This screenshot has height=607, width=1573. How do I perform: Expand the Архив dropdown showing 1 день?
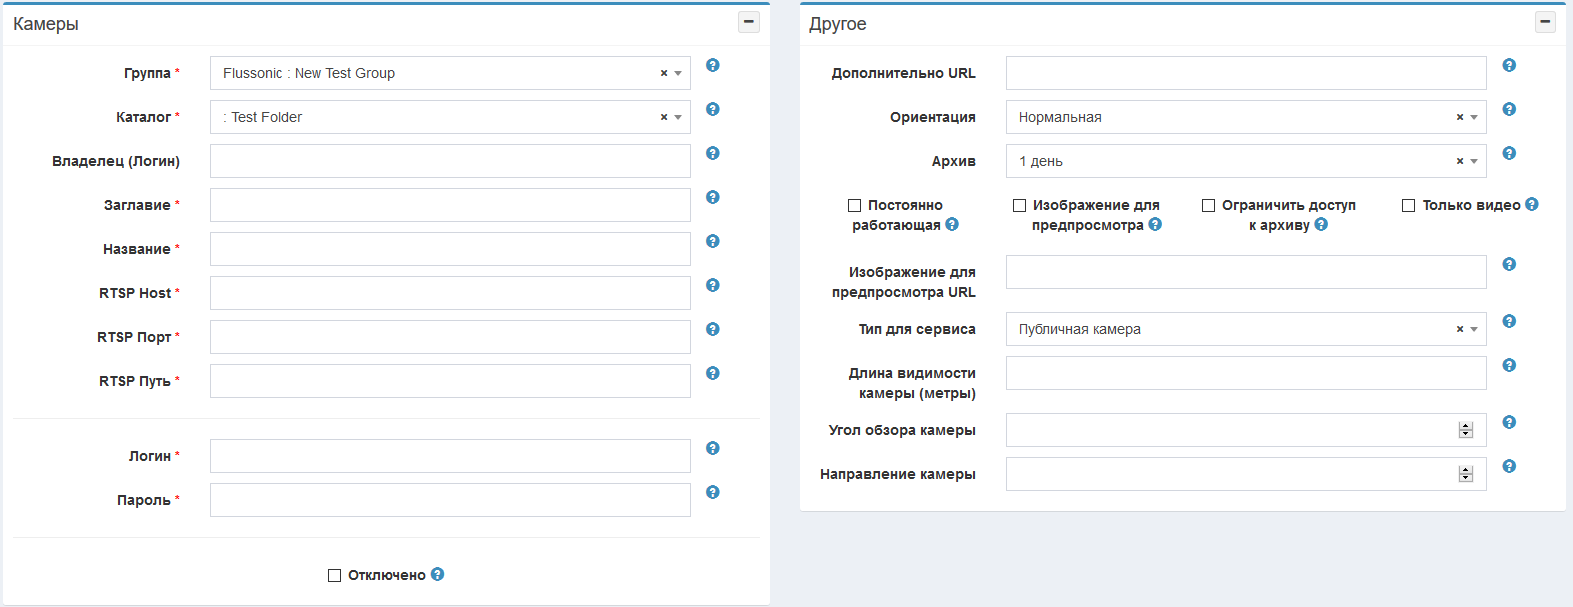[1474, 161]
